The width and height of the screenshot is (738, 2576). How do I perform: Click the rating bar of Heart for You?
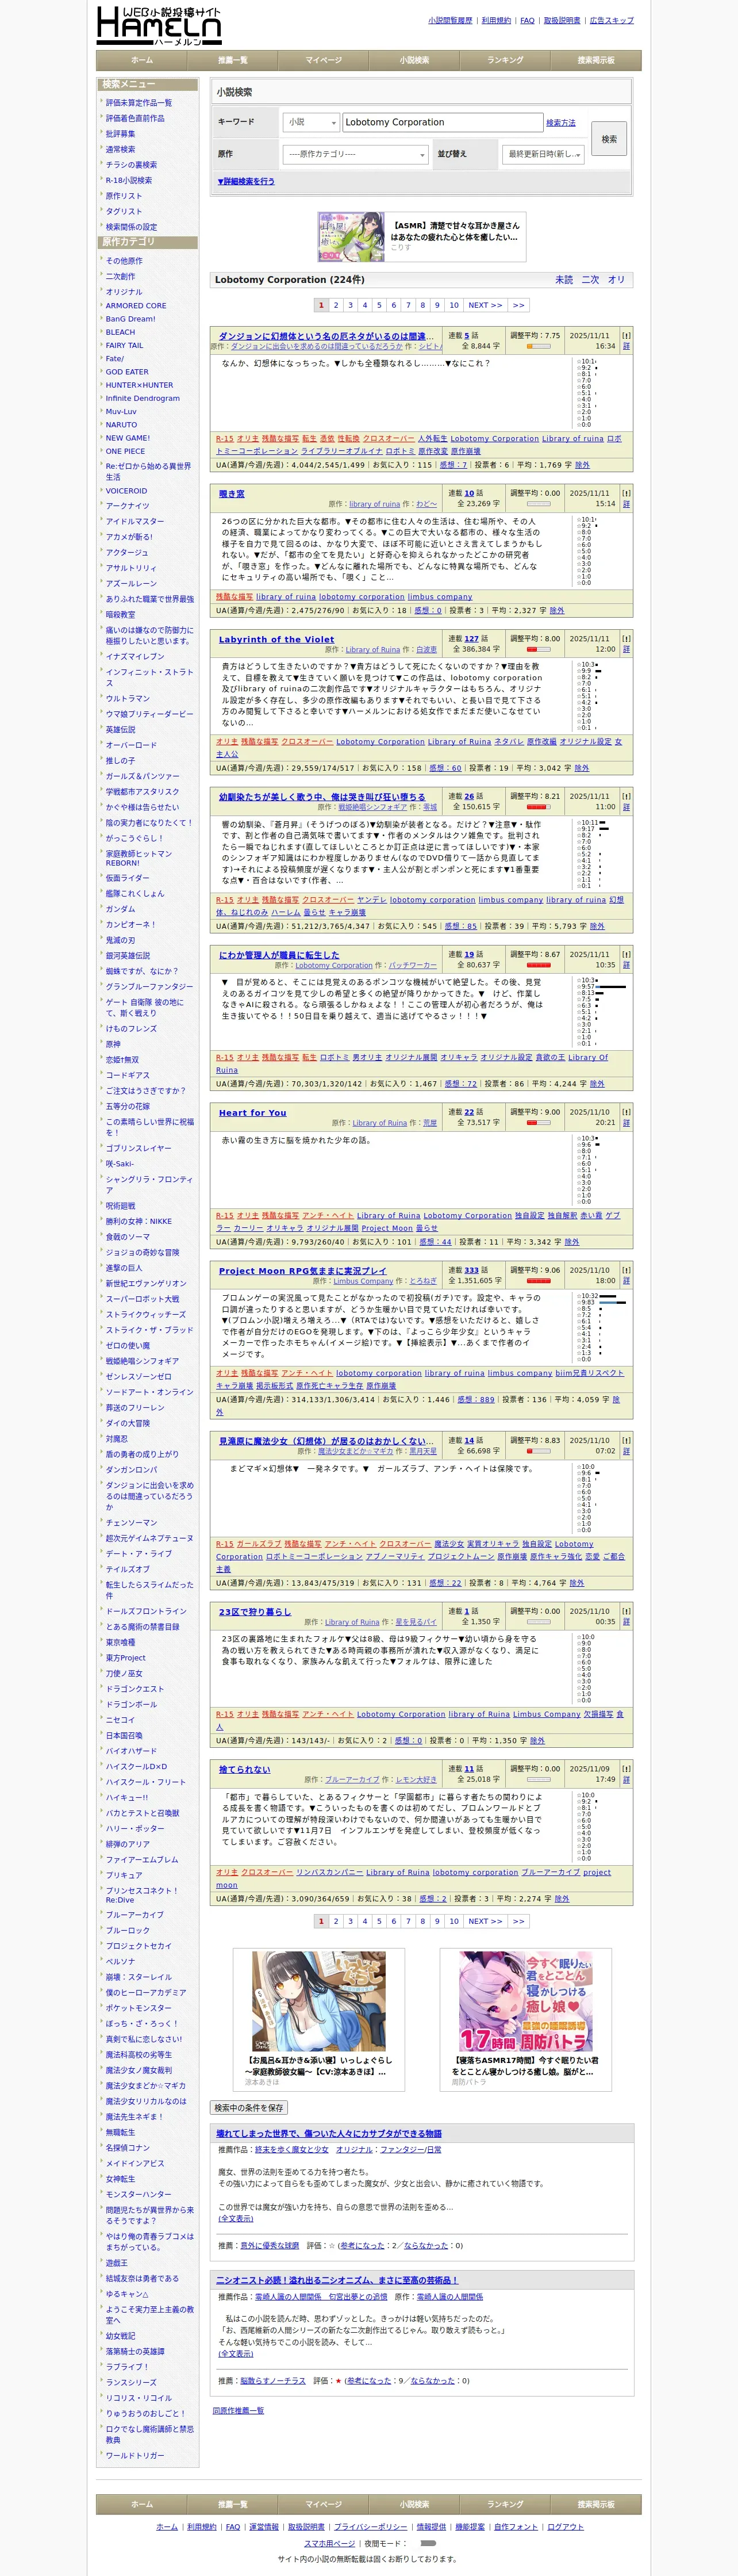(538, 1122)
